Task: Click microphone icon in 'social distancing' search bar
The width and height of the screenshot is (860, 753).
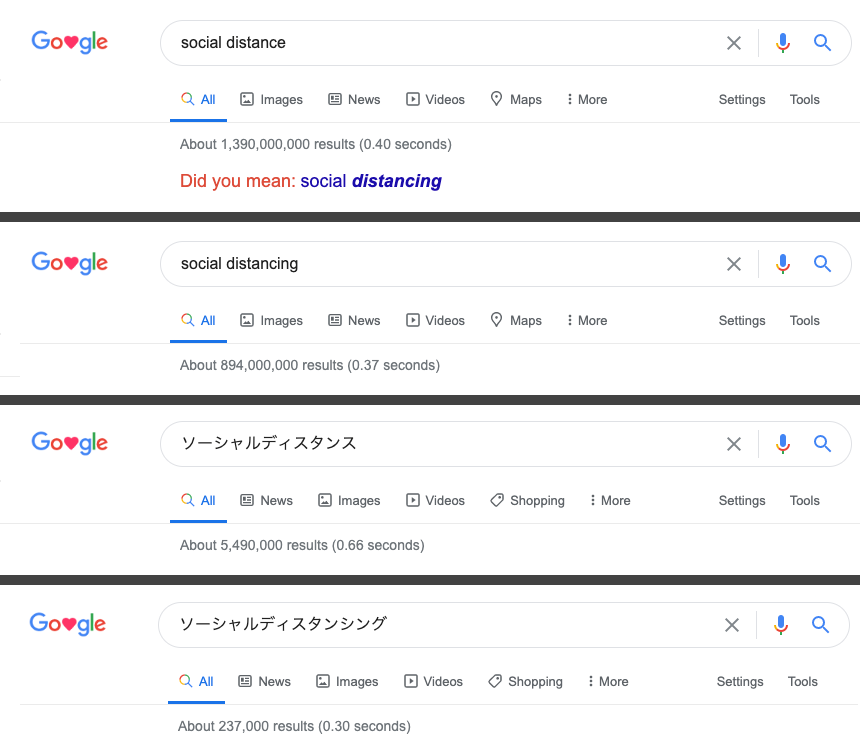Action: pyautogui.click(x=783, y=264)
